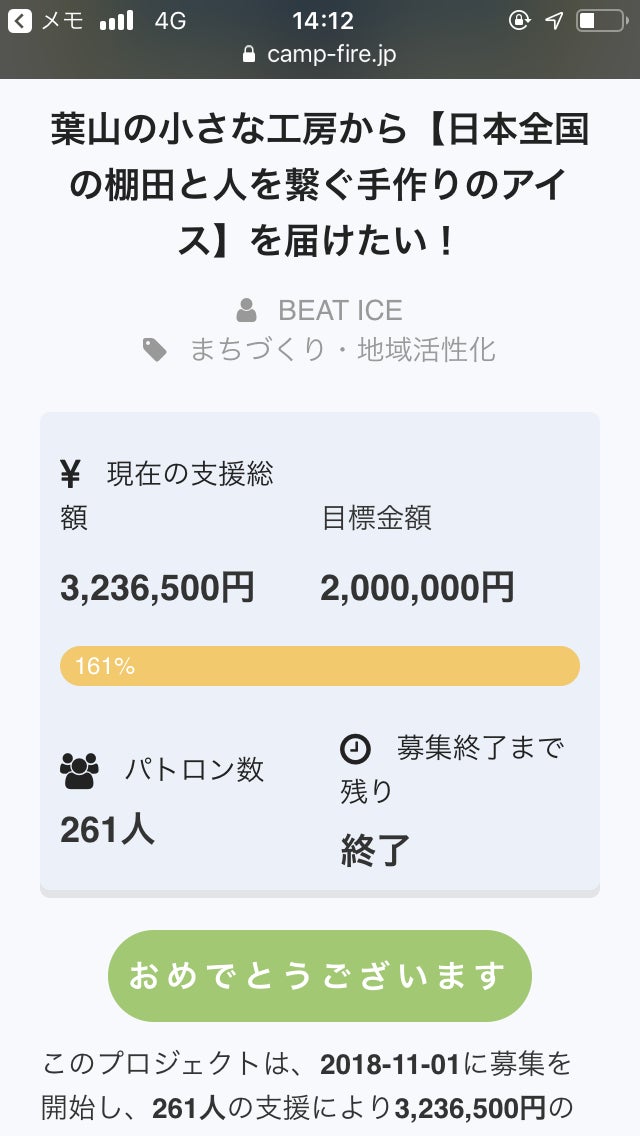Tap the 2,000,000円 goal amount
This screenshot has width=640, height=1136.
[417, 588]
